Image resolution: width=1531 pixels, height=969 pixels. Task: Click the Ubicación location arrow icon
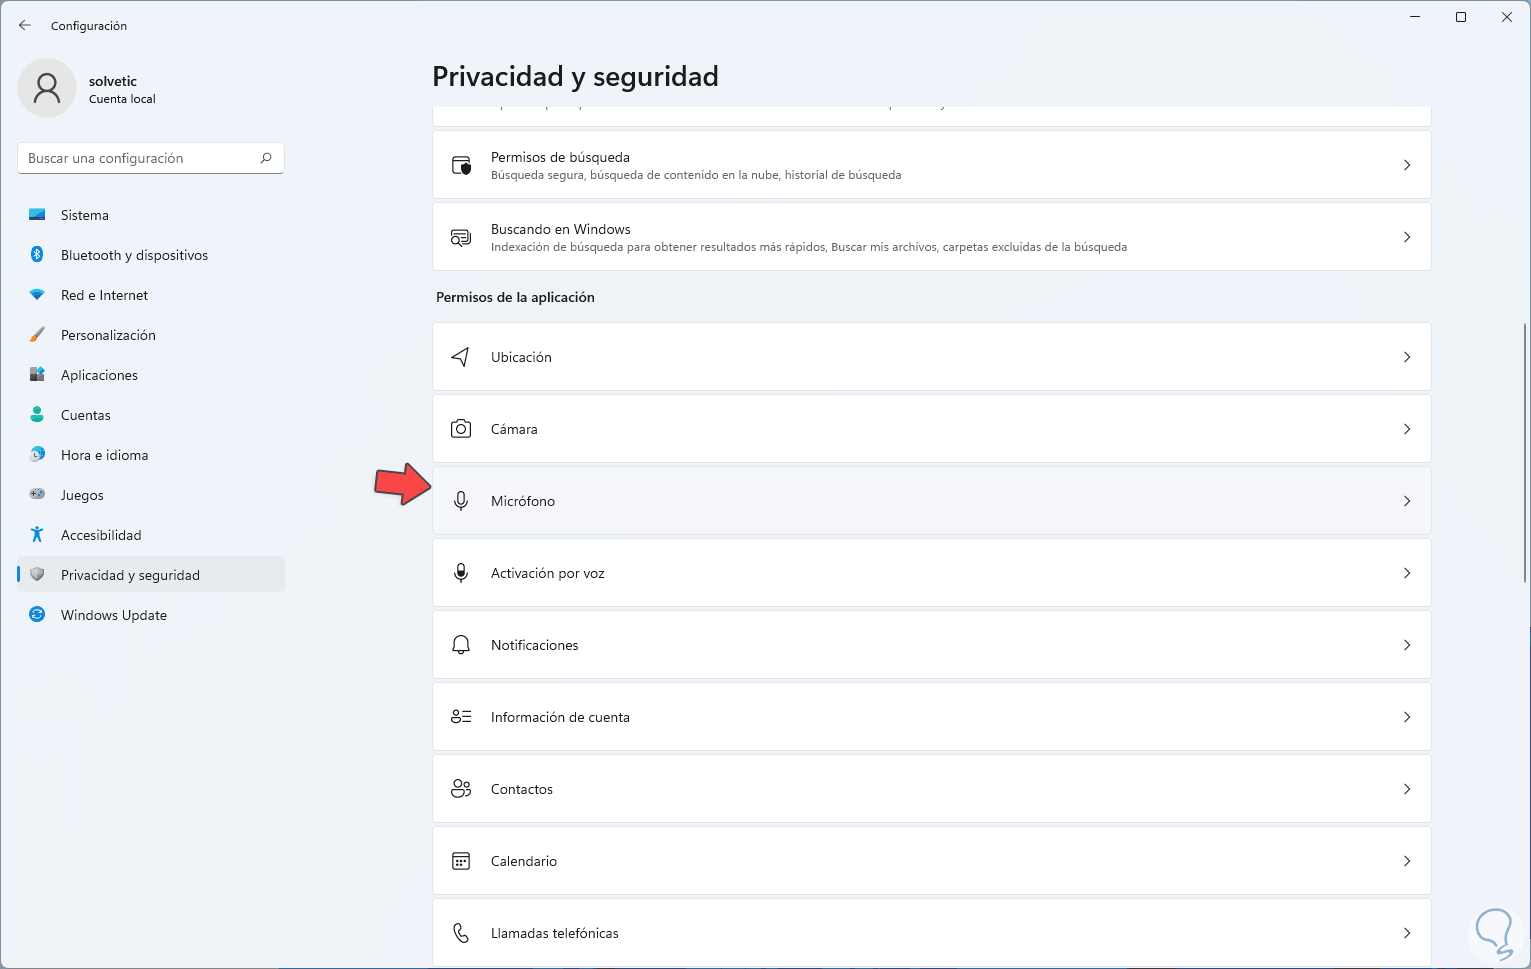pos(460,357)
